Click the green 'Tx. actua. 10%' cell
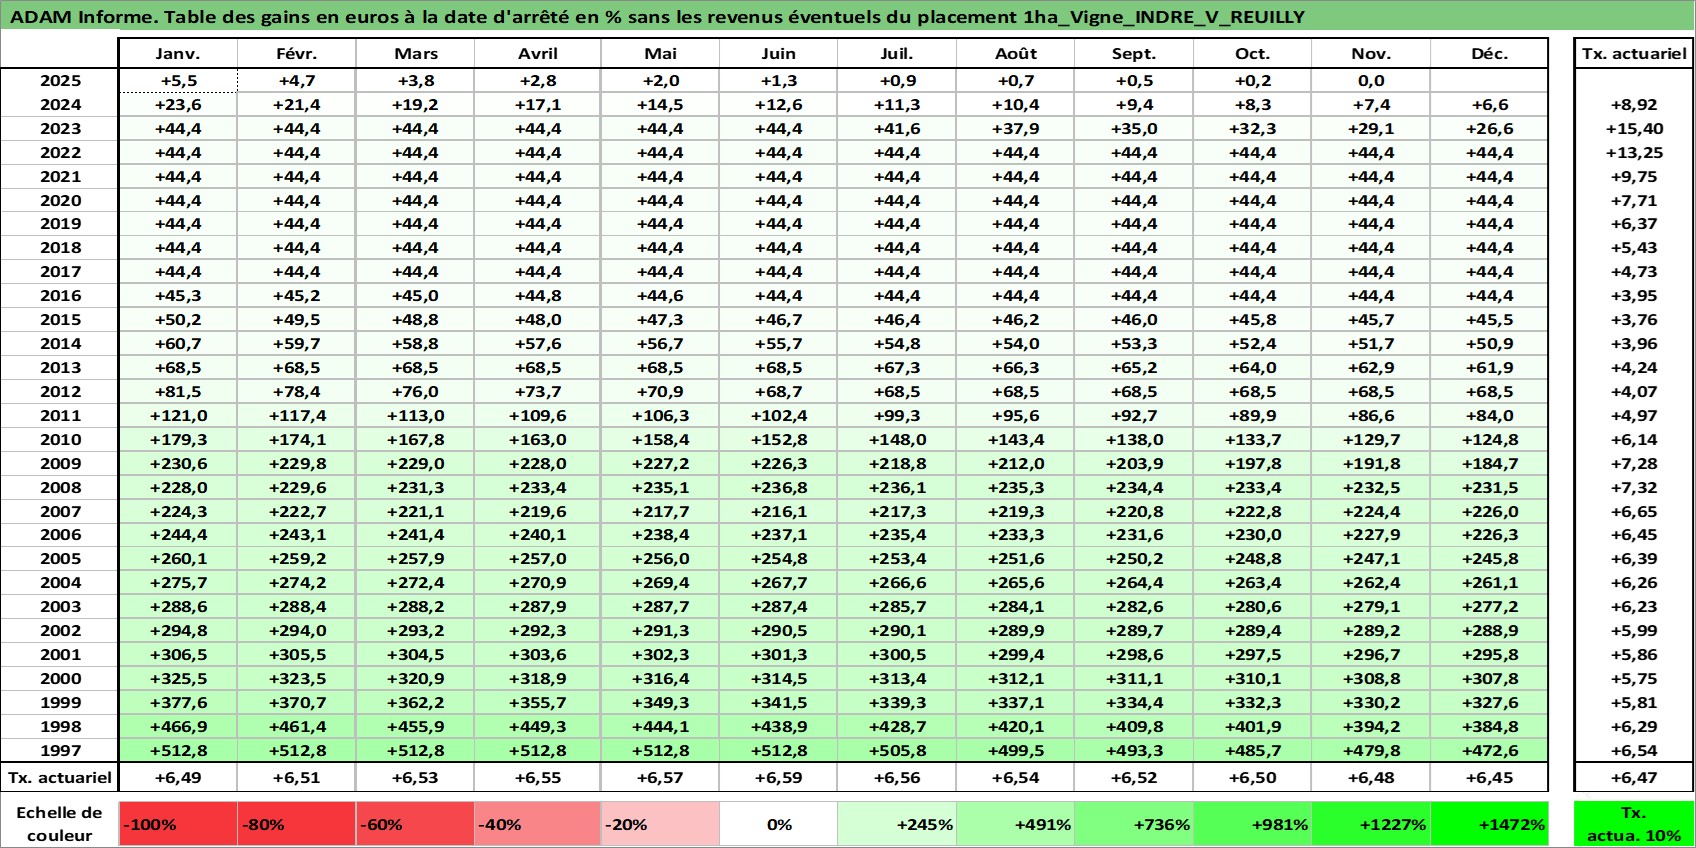The image size is (1696, 848). click(1634, 824)
